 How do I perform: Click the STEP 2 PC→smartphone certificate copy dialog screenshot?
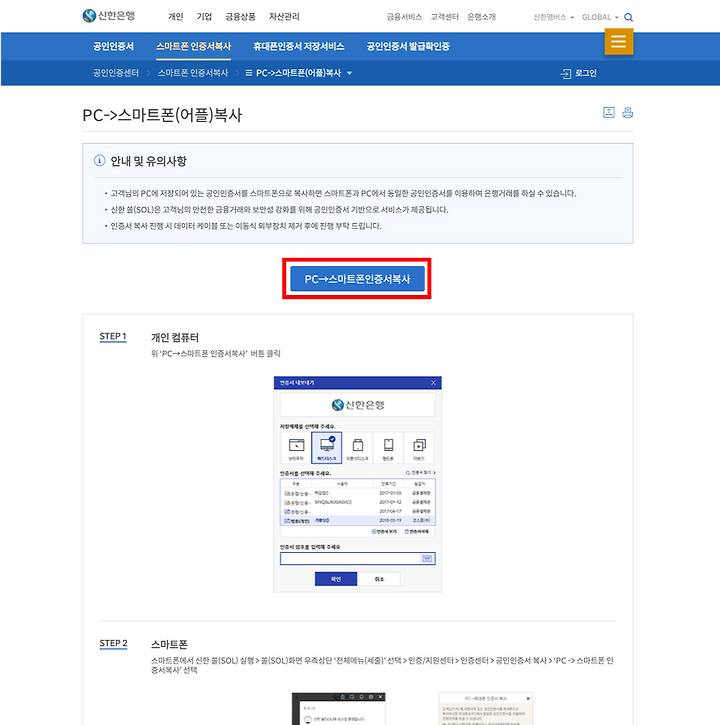(x=486, y=709)
